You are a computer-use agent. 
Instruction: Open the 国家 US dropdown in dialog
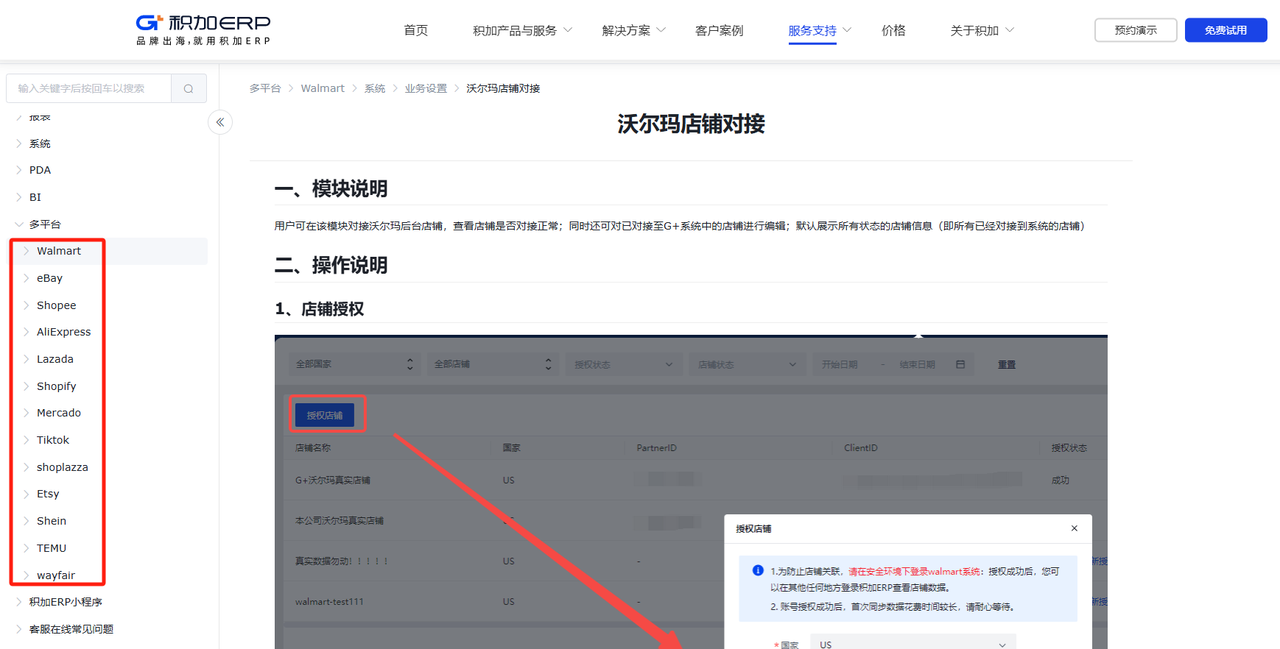(x=913, y=642)
